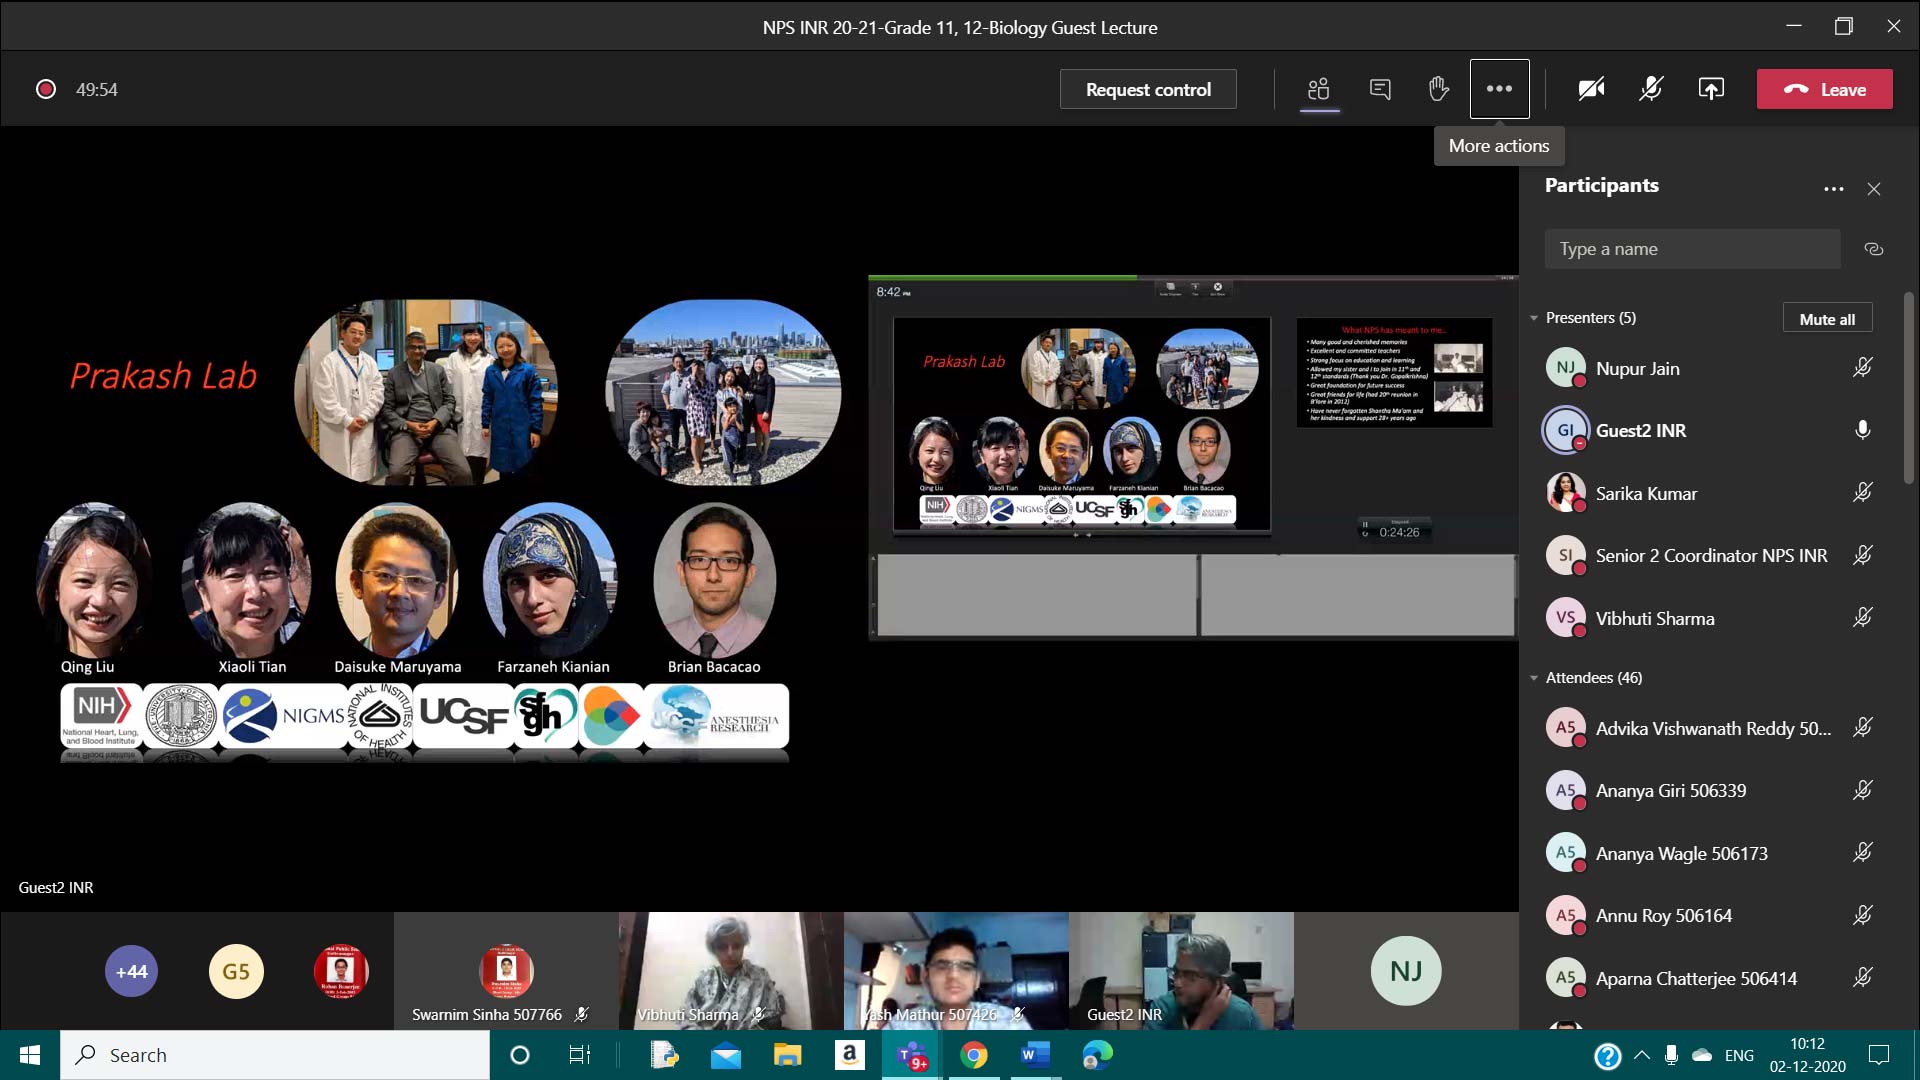Image resolution: width=1920 pixels, height=1080 pixels.
Task: Toggle Nupur Jain's microphone icon
Action: coord(1862,368)
